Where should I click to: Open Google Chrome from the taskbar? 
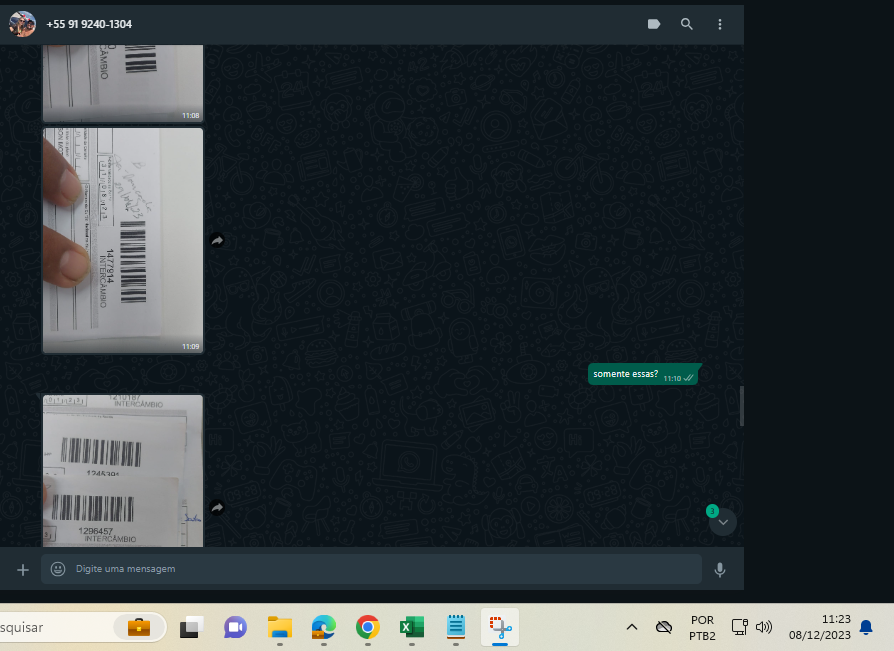tap(368, 628)
